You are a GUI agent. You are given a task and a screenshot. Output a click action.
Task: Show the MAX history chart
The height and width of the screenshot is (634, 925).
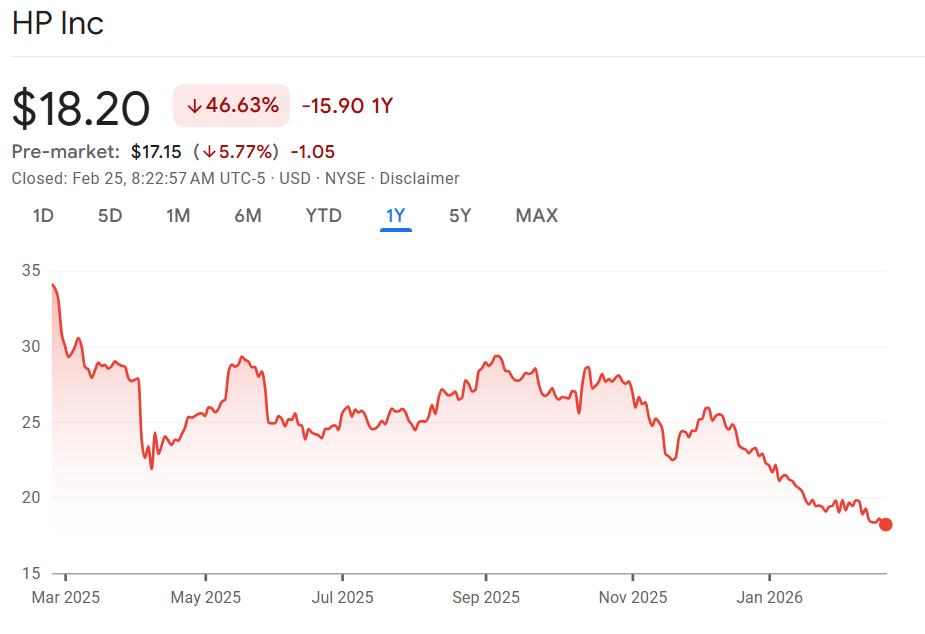(x=536, y=215)
